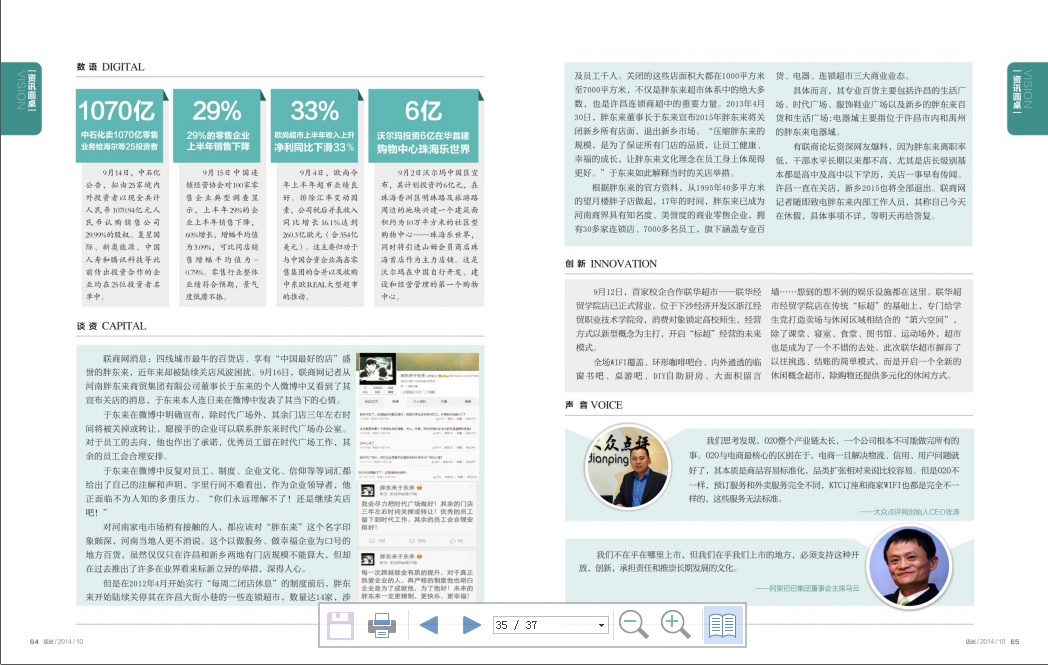Click the save floppy disk icon
The width and height of the screenshot is (1048, 665).
click(x=341, y=626)
